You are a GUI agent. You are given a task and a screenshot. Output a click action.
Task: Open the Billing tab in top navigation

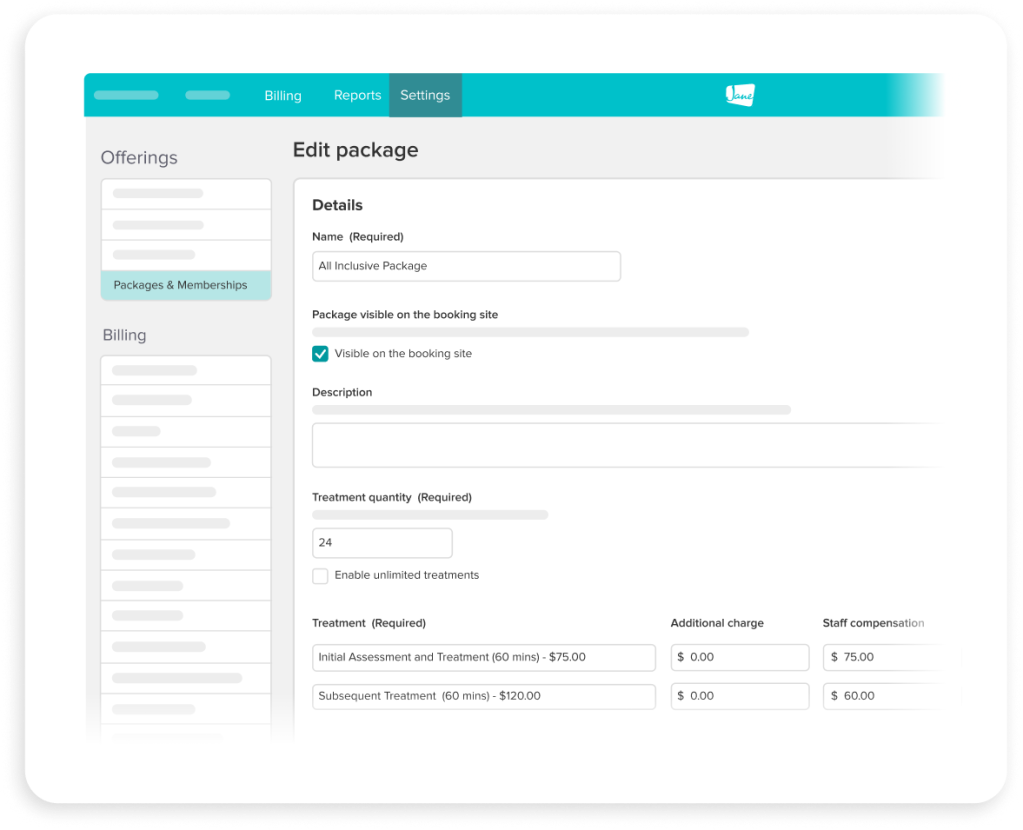(x=283, y=96)
